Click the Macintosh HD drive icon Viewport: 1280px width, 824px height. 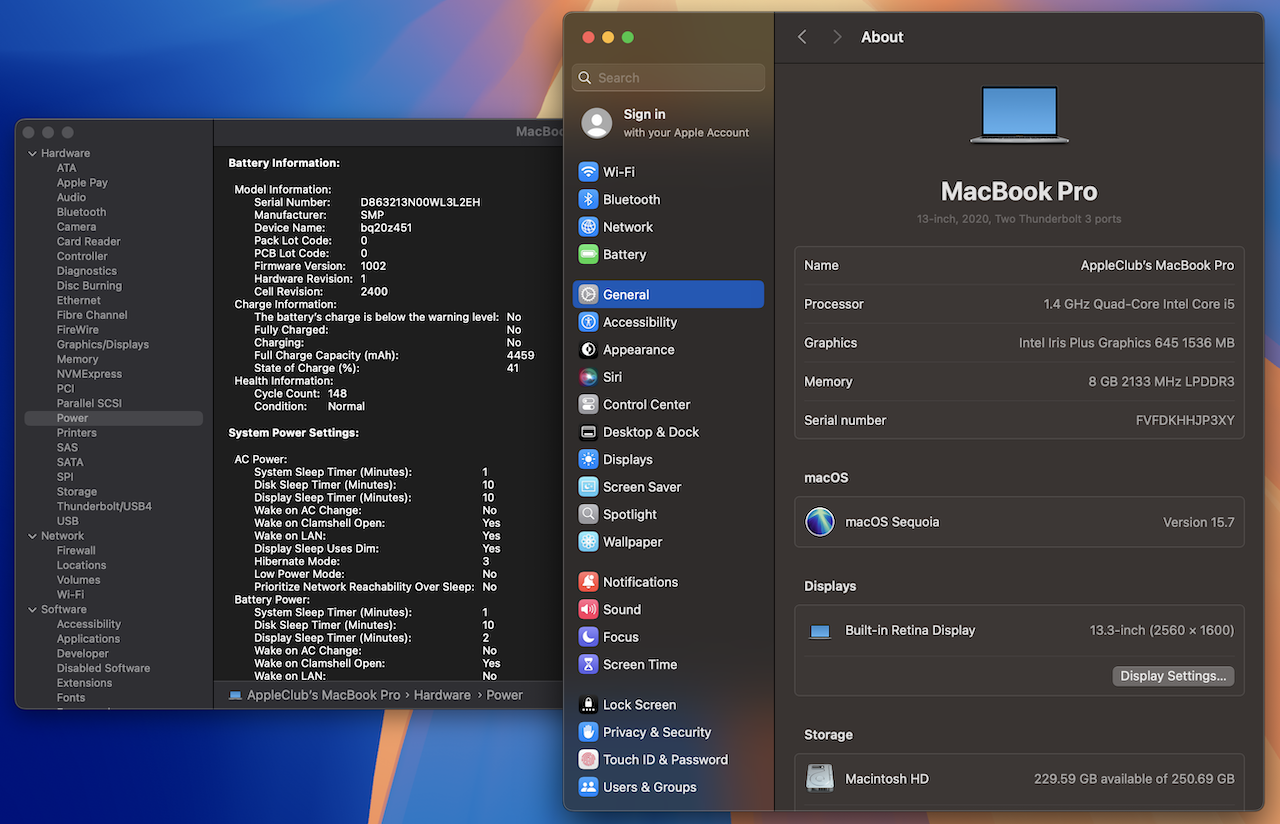tap(820, 779)
